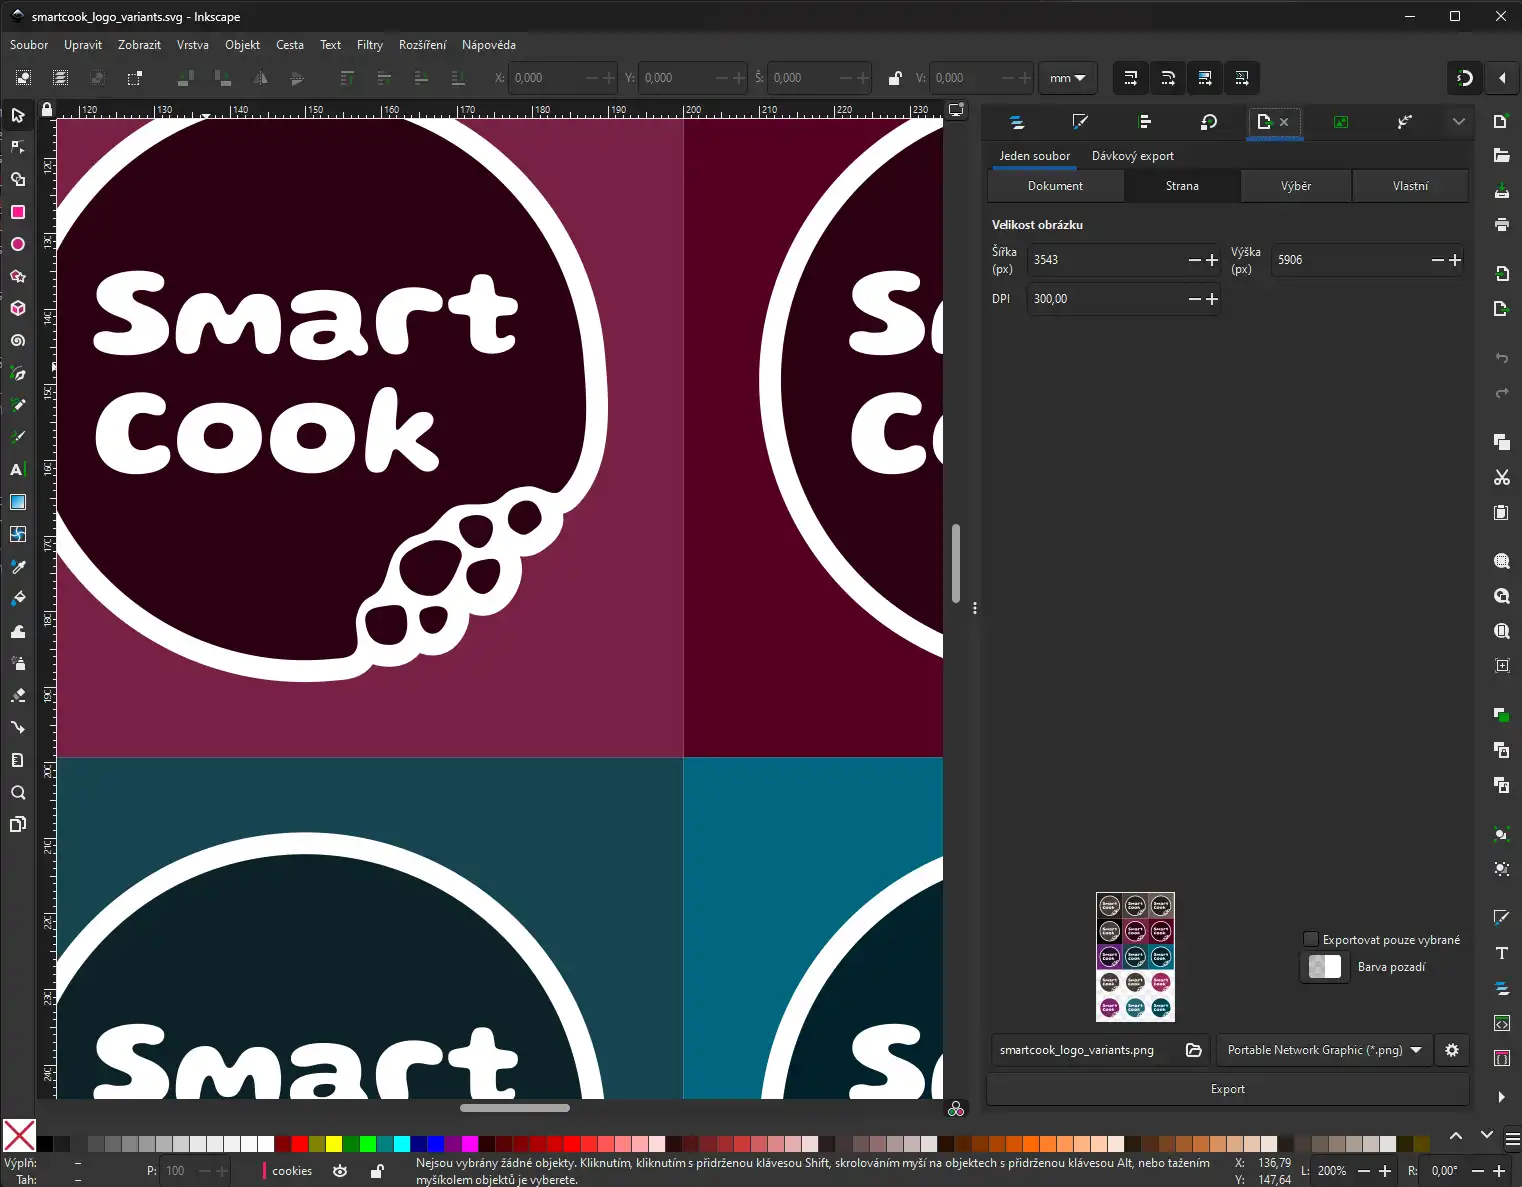Expand palette scroll down arrow
Screen dimensions: 1522x1187
point(1487,1135)
